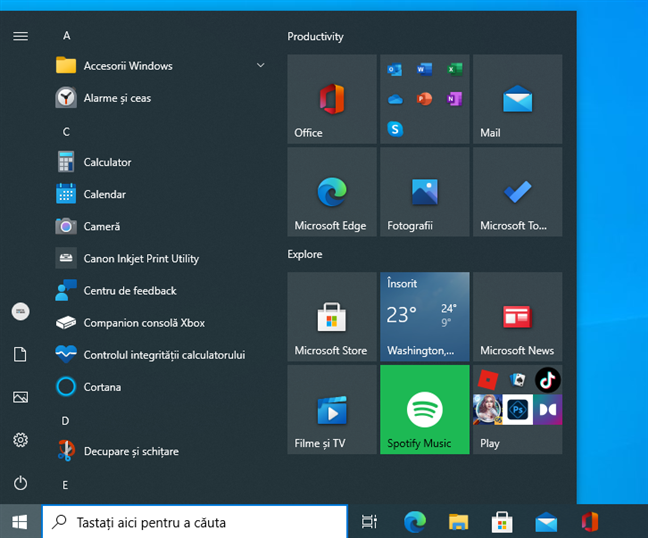Open the Fotografii tile
This screenshot has height=538, width=648.
pos(424,192)
